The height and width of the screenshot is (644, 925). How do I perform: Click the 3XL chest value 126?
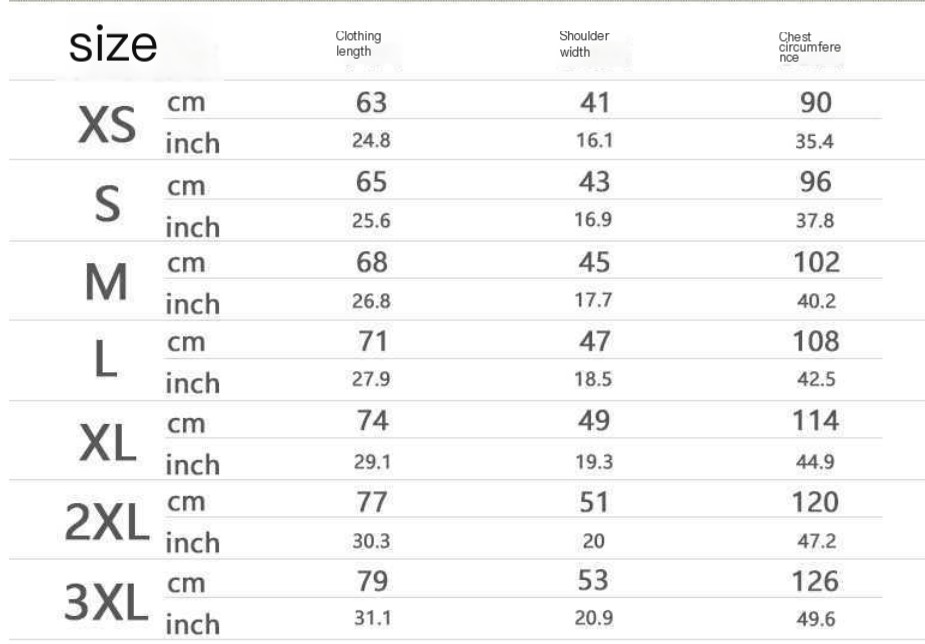point(815,581)
